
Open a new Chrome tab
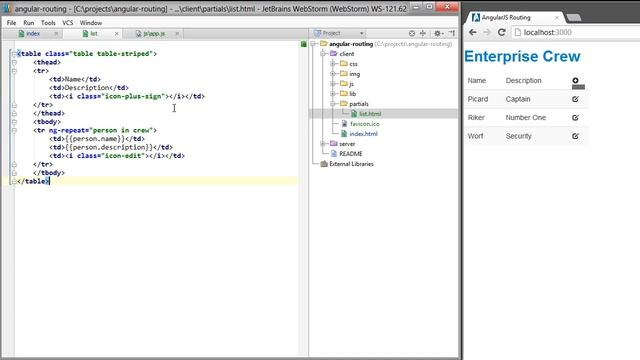pyautogui.click(x=573, y=18)
